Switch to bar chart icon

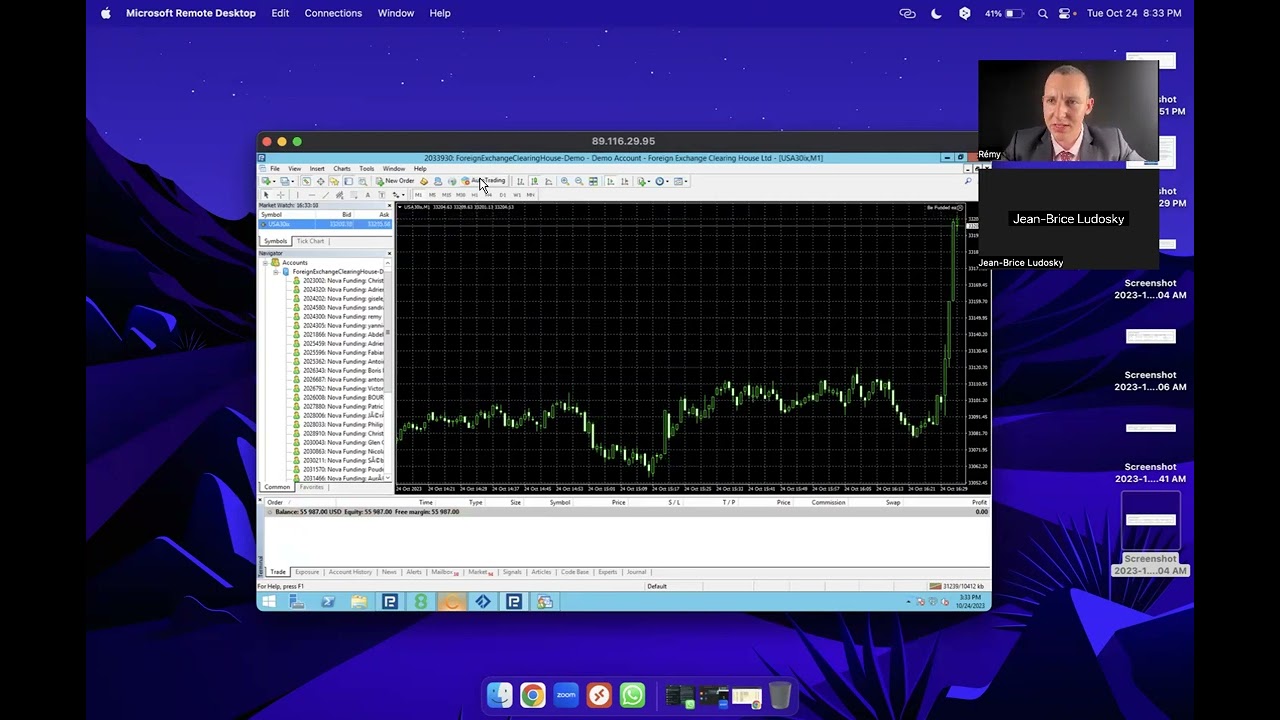[520, 181]
